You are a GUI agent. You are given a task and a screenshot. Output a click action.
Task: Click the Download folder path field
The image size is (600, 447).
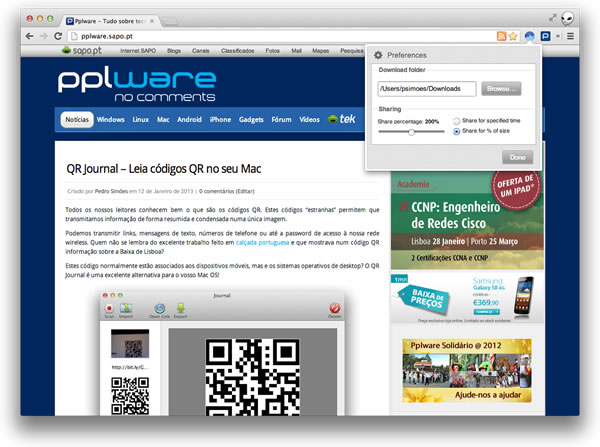427,89
